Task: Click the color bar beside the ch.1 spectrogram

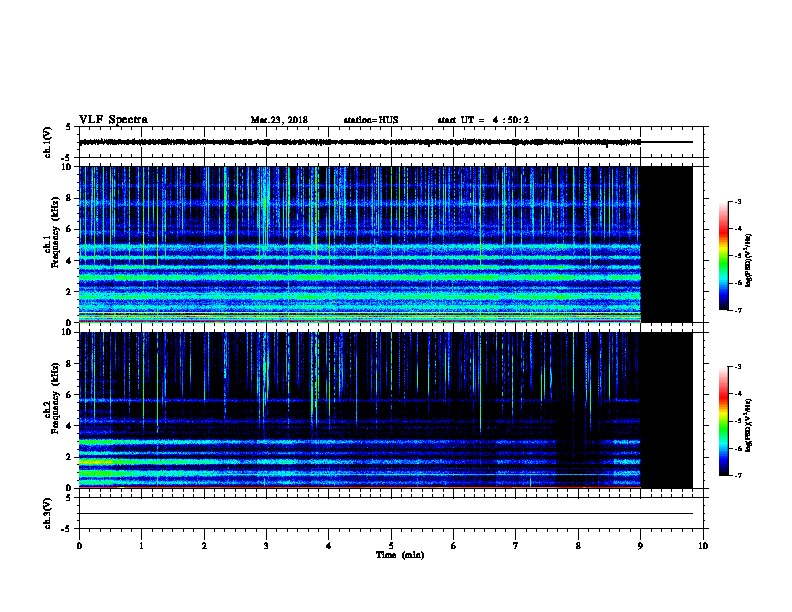Action: (723, 256)
